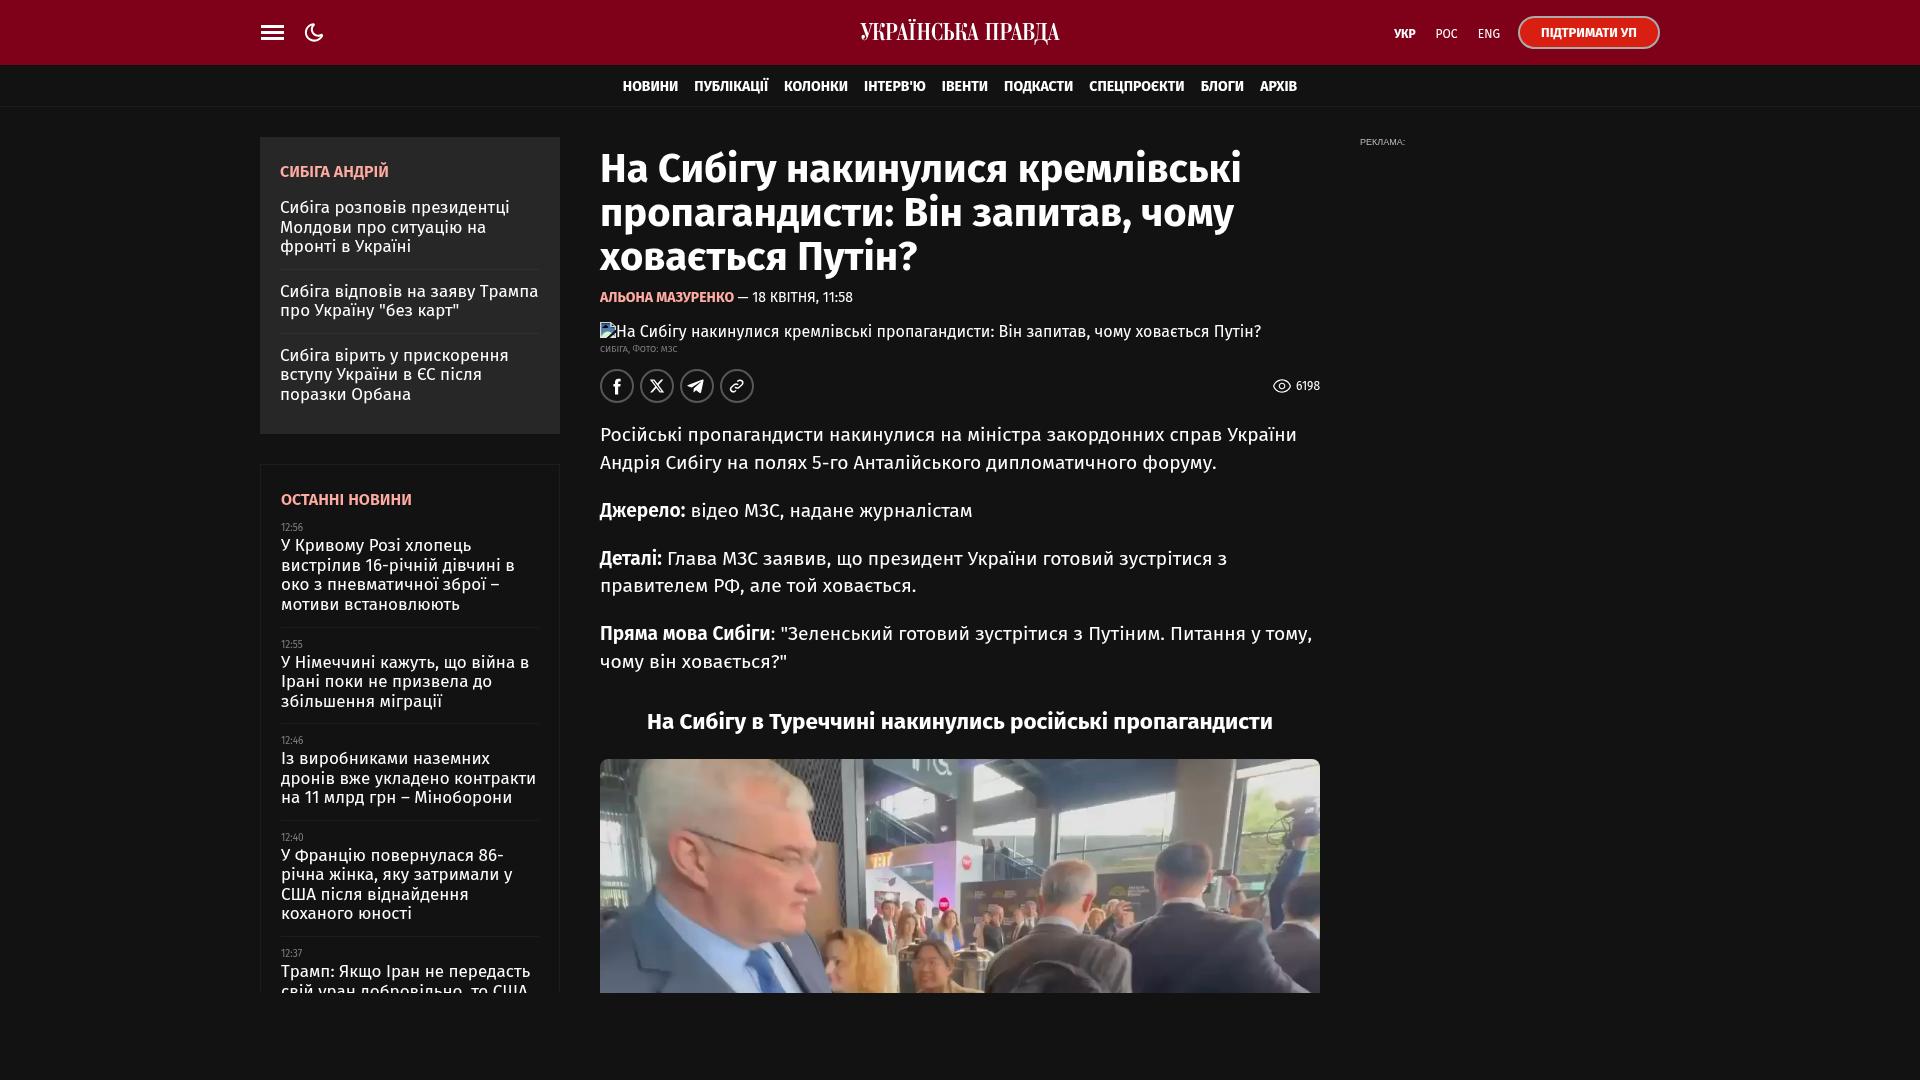Read news about Трамп 'без карт' statement

[x=409, y=301]
